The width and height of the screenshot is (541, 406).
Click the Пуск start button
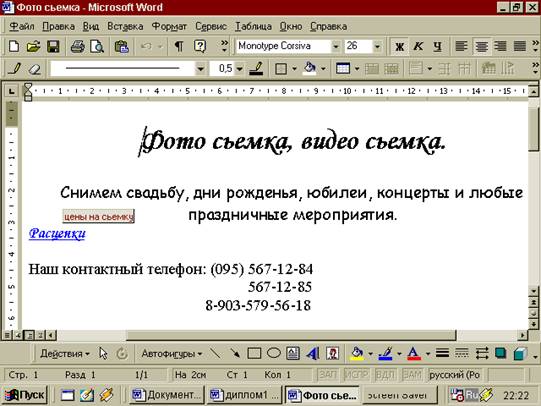[x=25, y=395]
